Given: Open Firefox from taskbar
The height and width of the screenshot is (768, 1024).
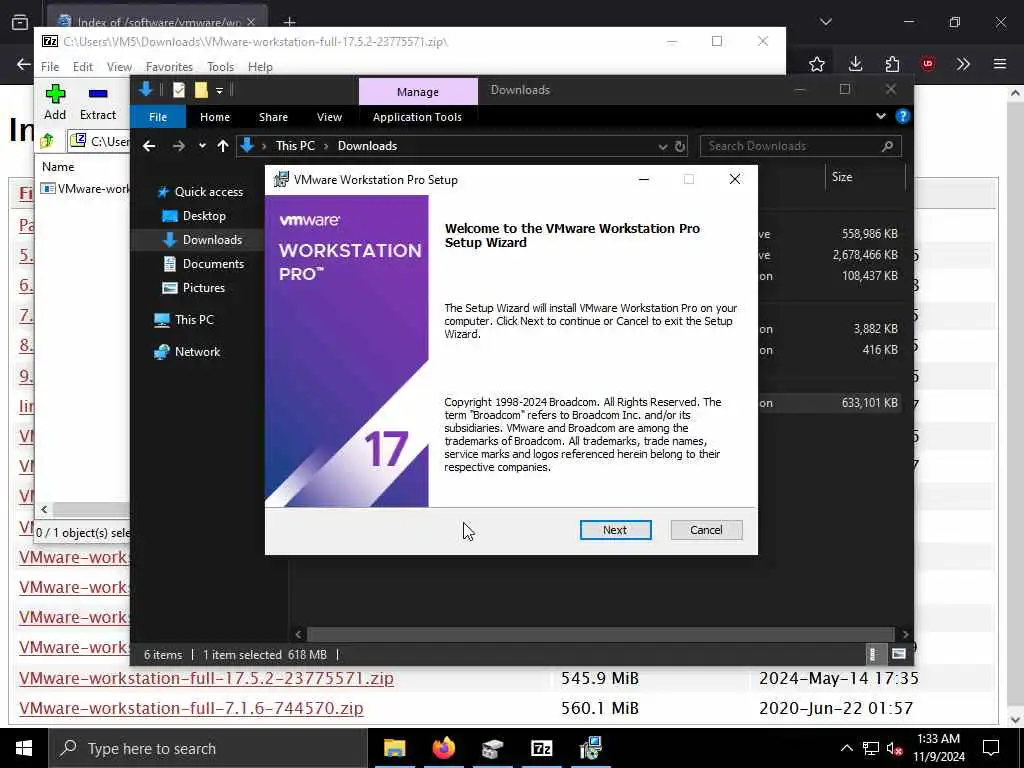Looking at the screenshot, I should 443,748.
